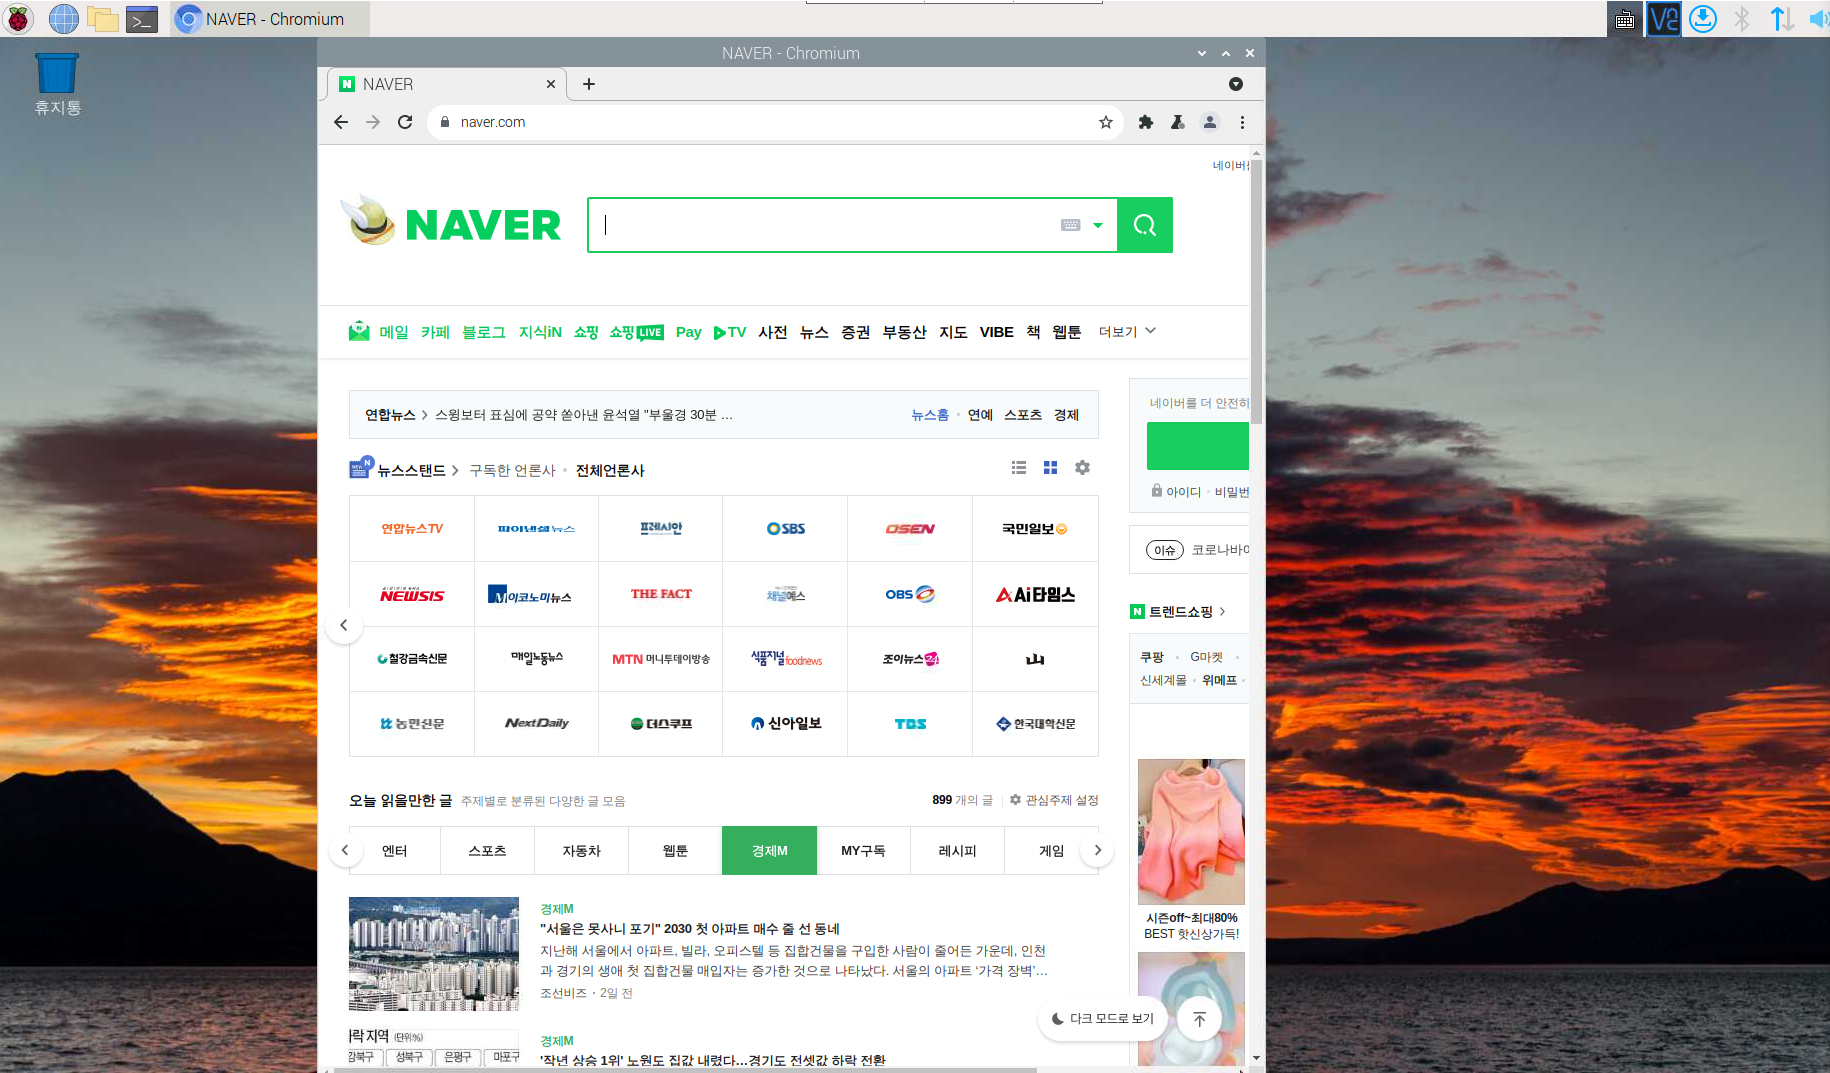Select the 엔터 topic tab
Viewport: 1830px width, 1073px height.
(x=395, y=850)
